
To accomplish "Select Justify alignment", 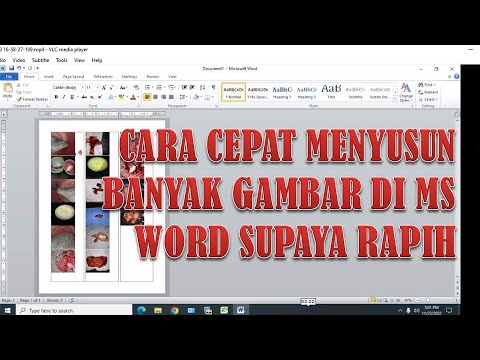I will (171, 97).
